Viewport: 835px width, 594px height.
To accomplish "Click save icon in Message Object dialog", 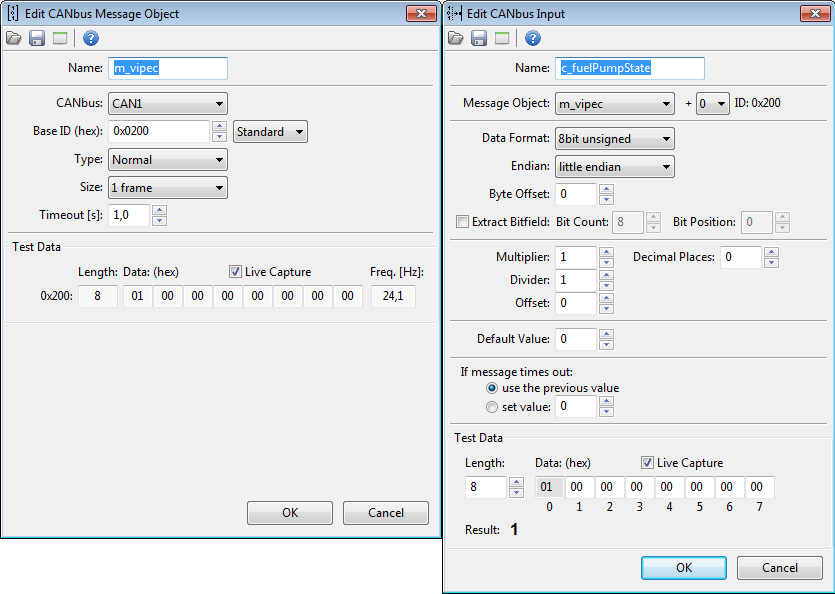I will coord(37,38).
